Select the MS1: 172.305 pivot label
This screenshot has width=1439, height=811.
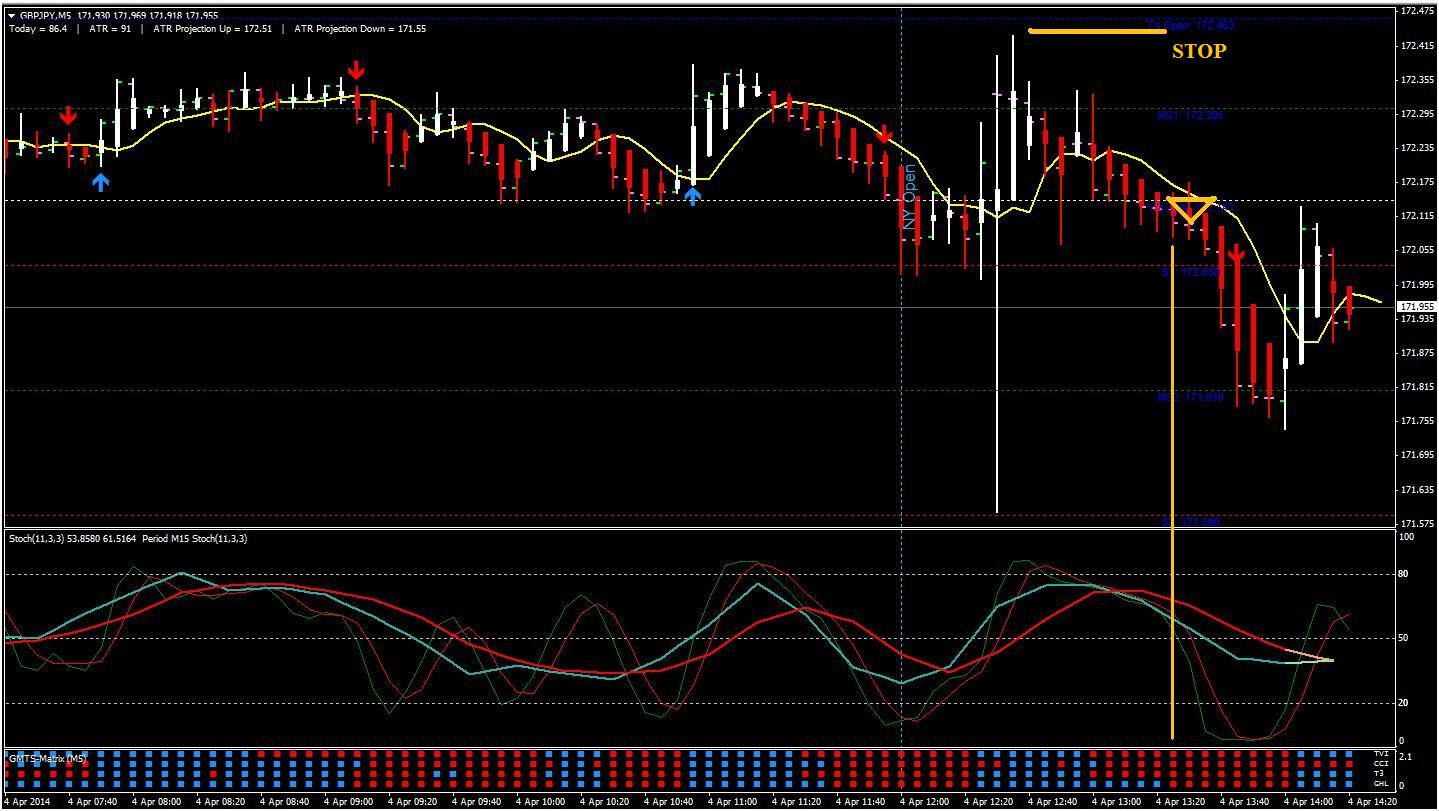(1190, 116)
